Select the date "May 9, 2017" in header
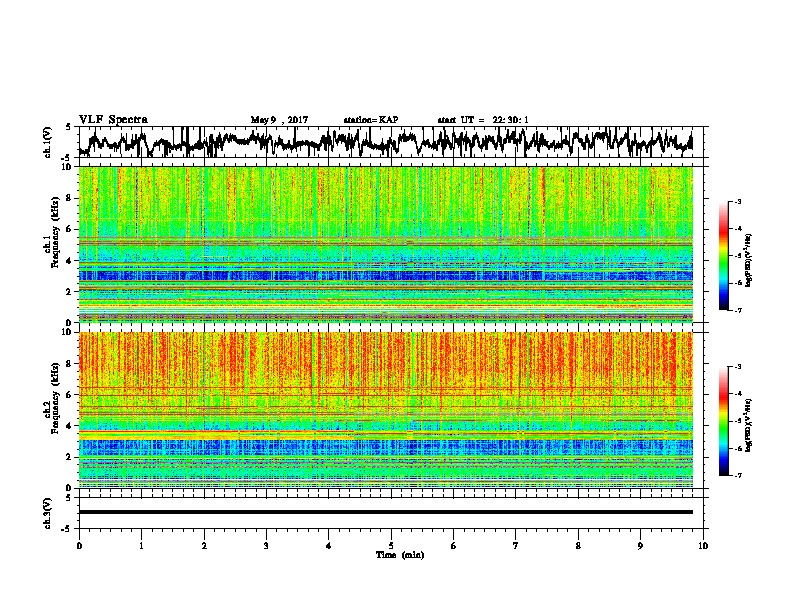 pos(279,120)
